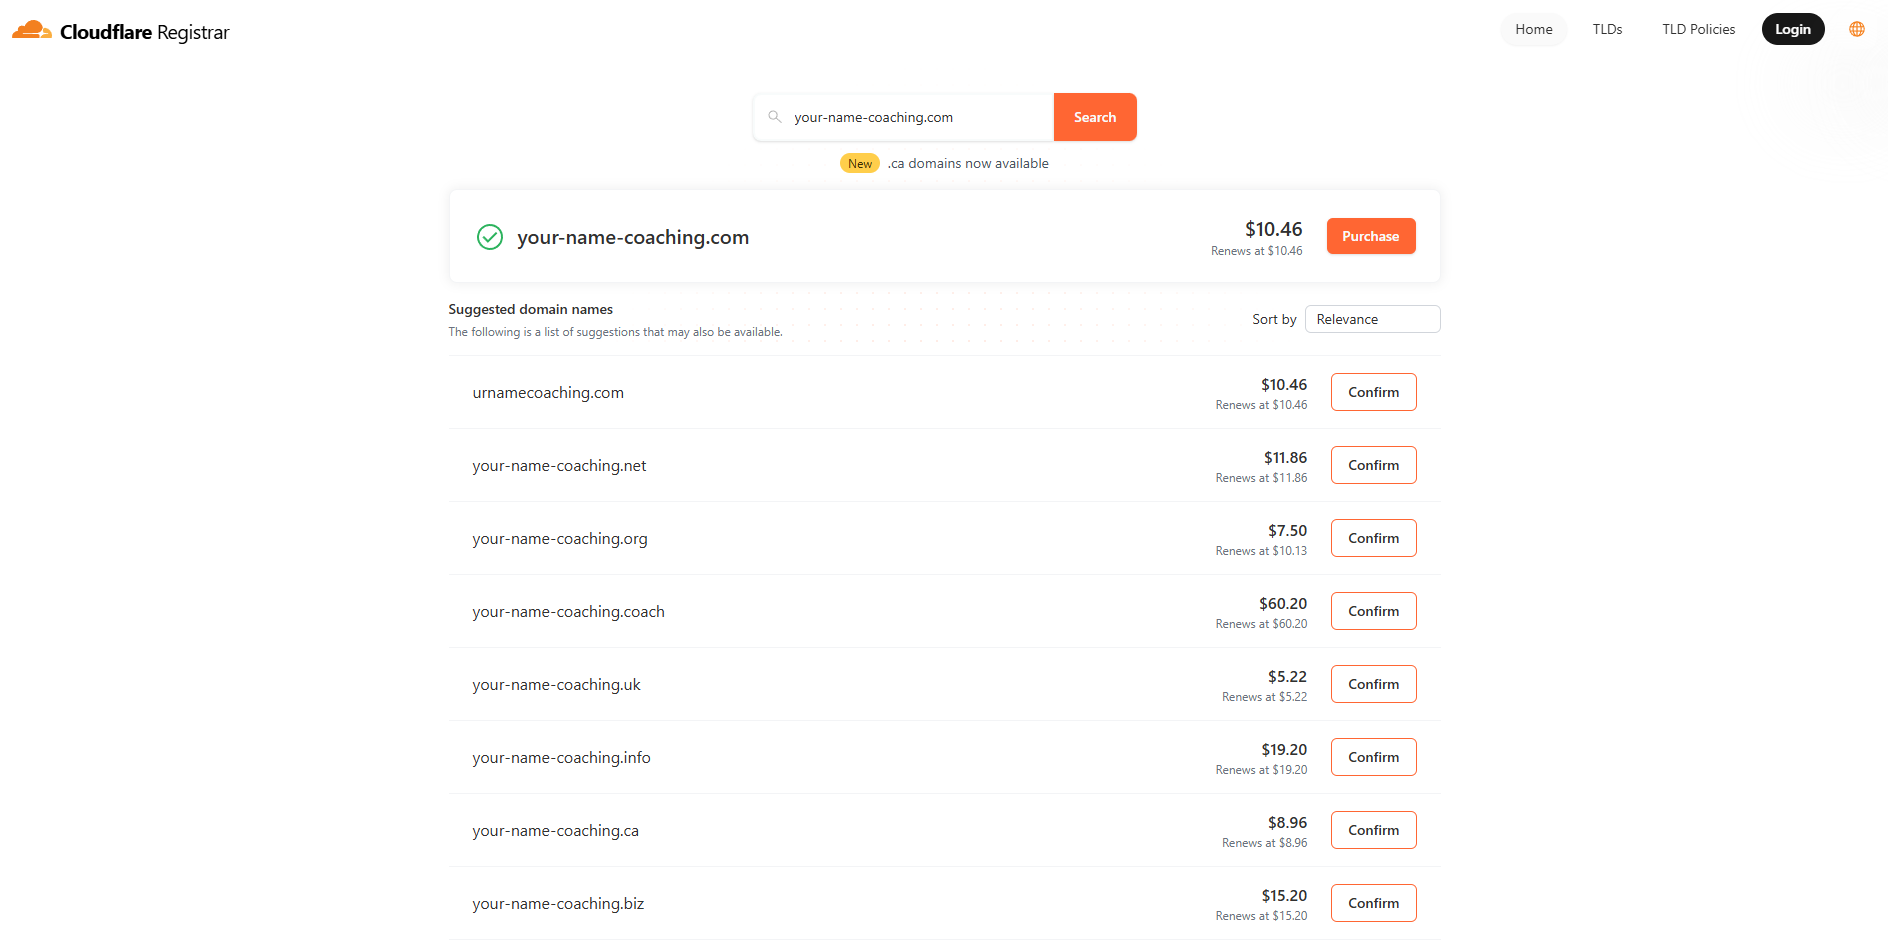Image resolution: width=1888 pixels, height=943 pixels.
Task: Click the green checkmark beside your-name-coaching.com
Action: (489, 237)
